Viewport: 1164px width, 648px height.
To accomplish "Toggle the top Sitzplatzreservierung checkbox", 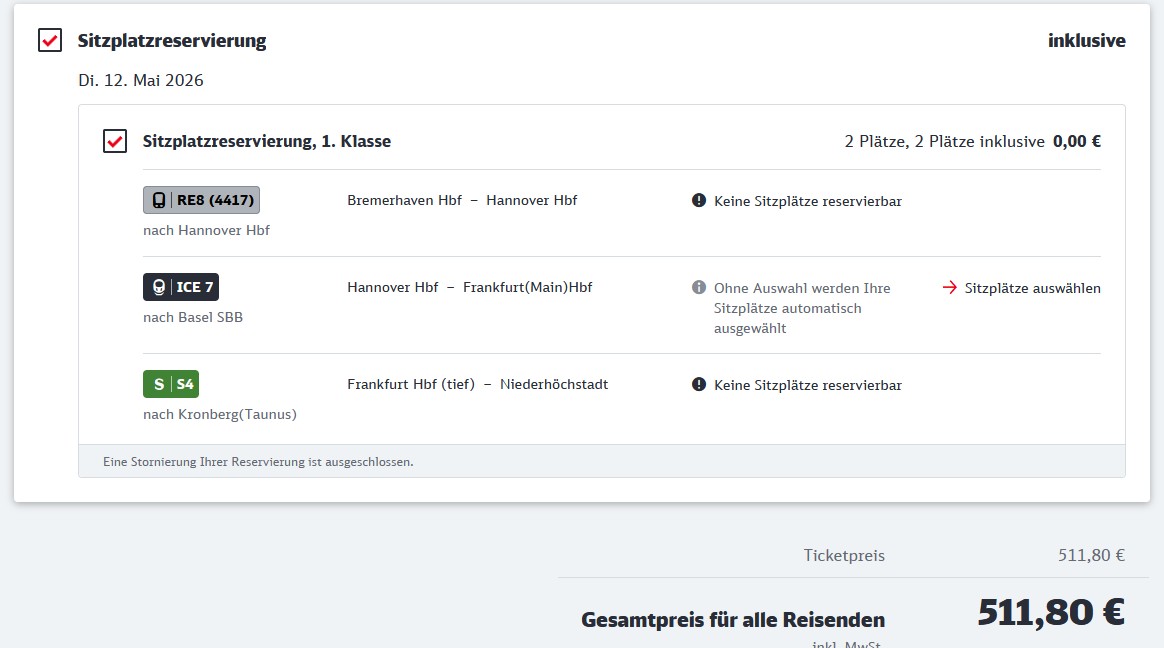I will (x=50, y=41).
